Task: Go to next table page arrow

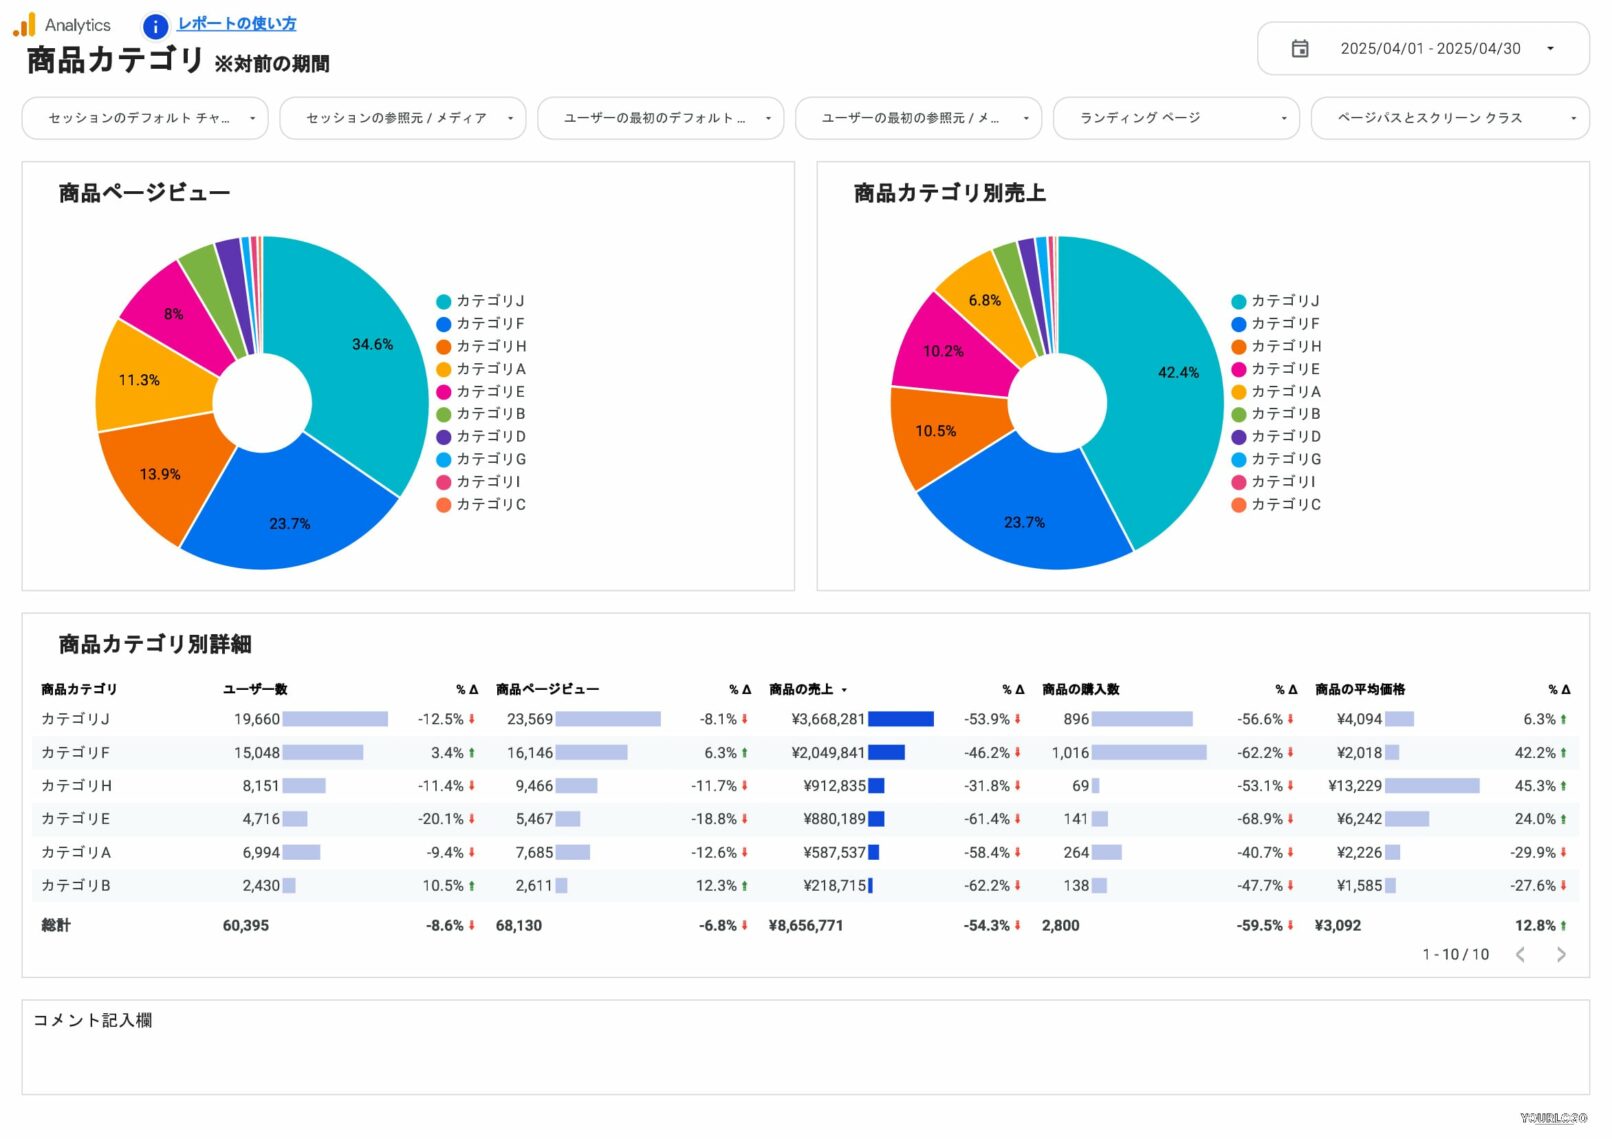Action: coord(1561,955)
